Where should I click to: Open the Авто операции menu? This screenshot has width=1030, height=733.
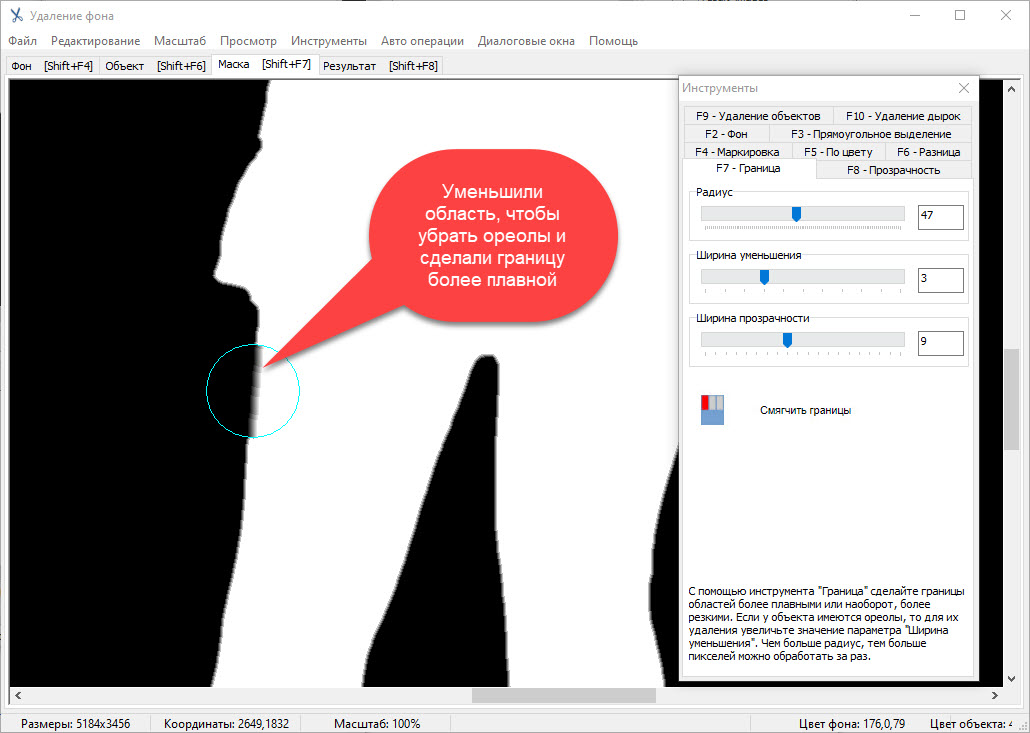[422, 41]
